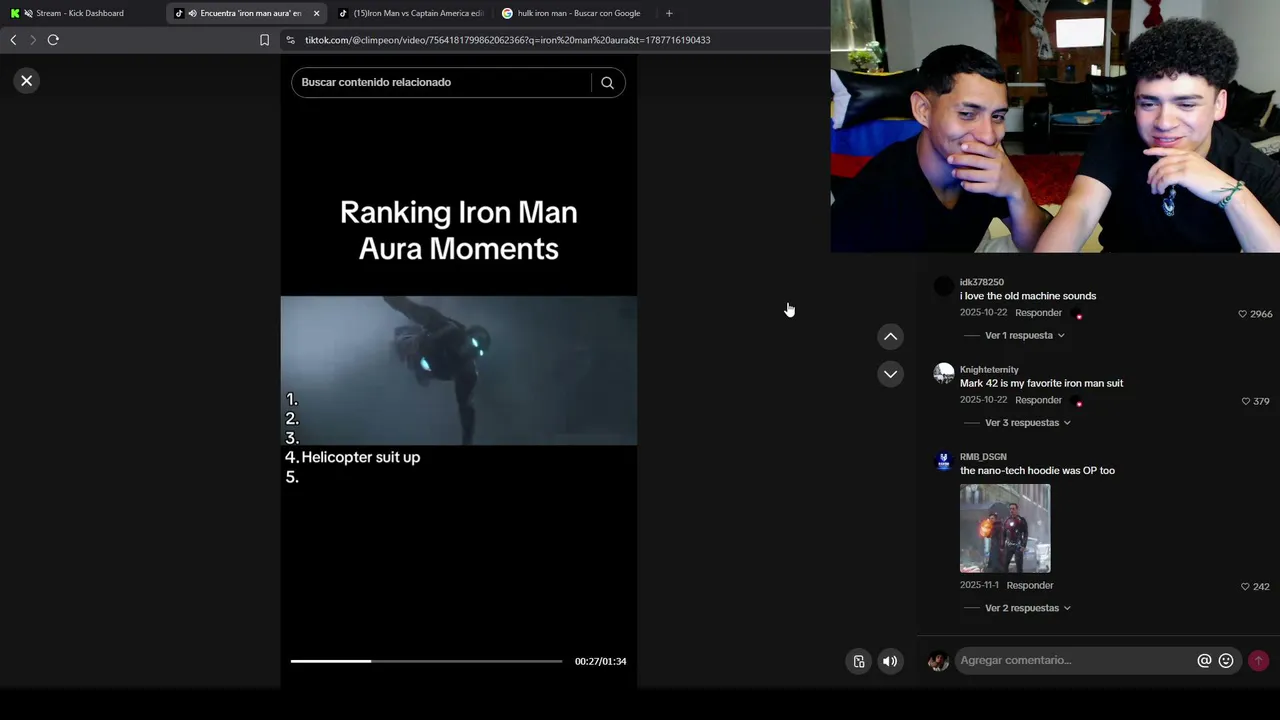Send the comment with the arrow button
This screenshot has width=1280, height=720.
tap(1259, 661)
